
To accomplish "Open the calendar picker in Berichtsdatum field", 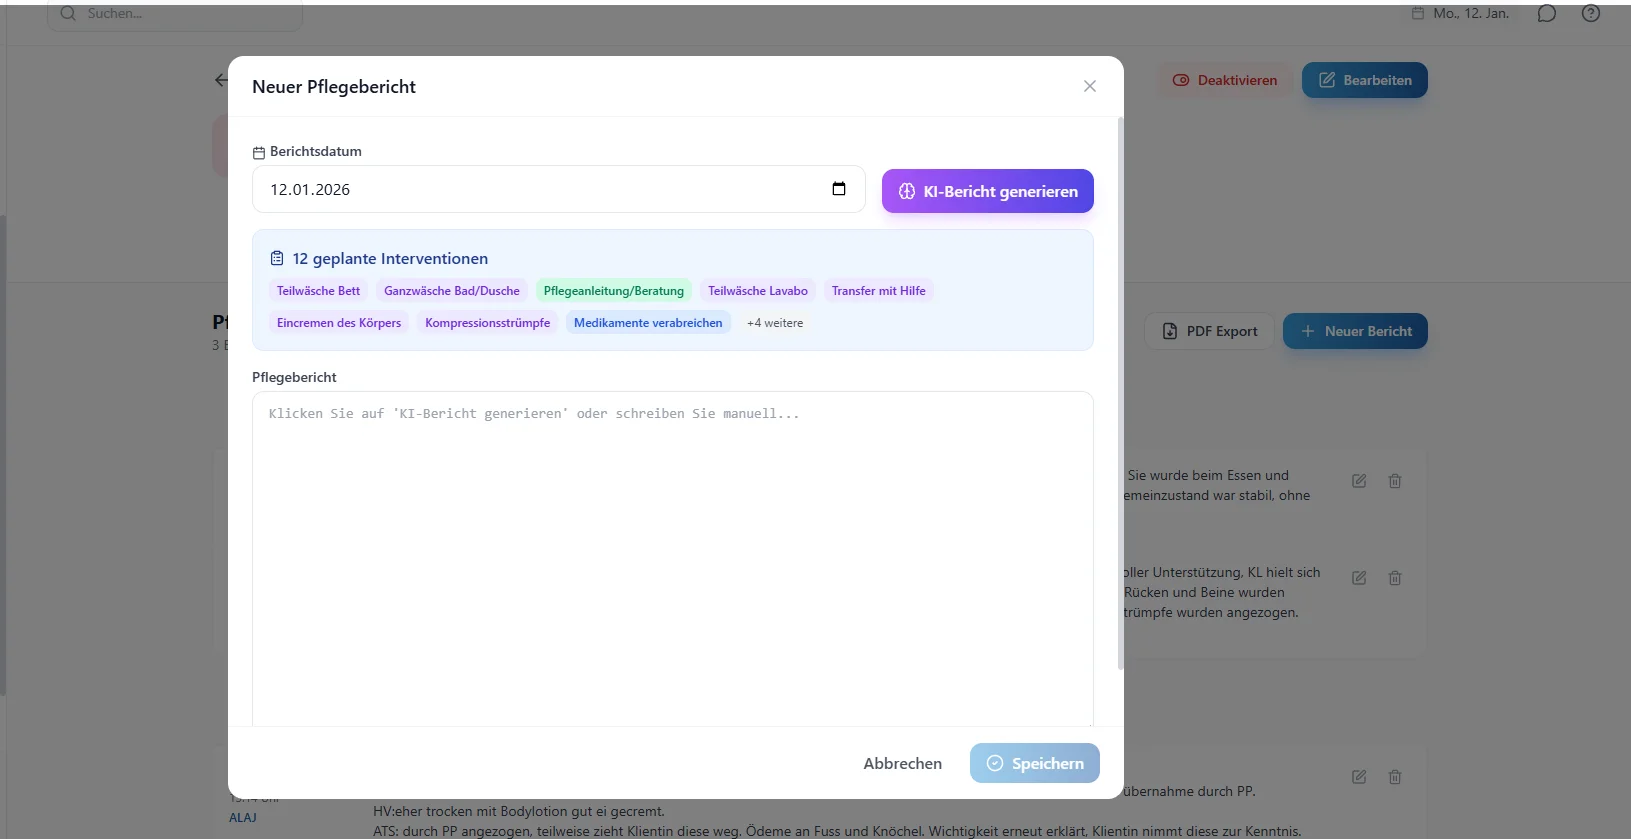I will pos(839,189).
